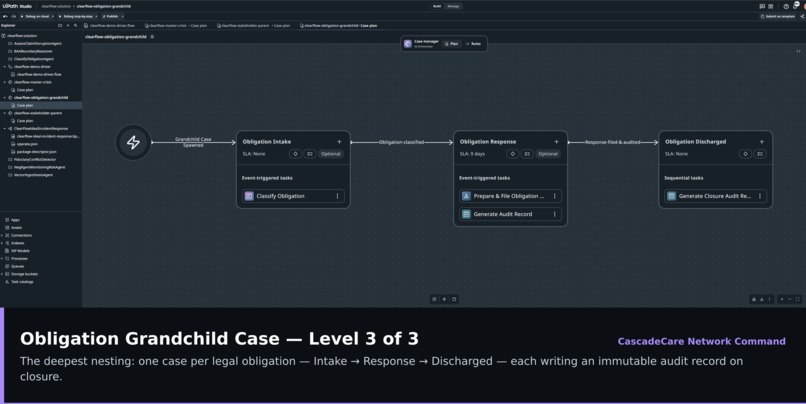
Task: Open Generate Audit Record task options menu
Action: [x=555, y=214]
